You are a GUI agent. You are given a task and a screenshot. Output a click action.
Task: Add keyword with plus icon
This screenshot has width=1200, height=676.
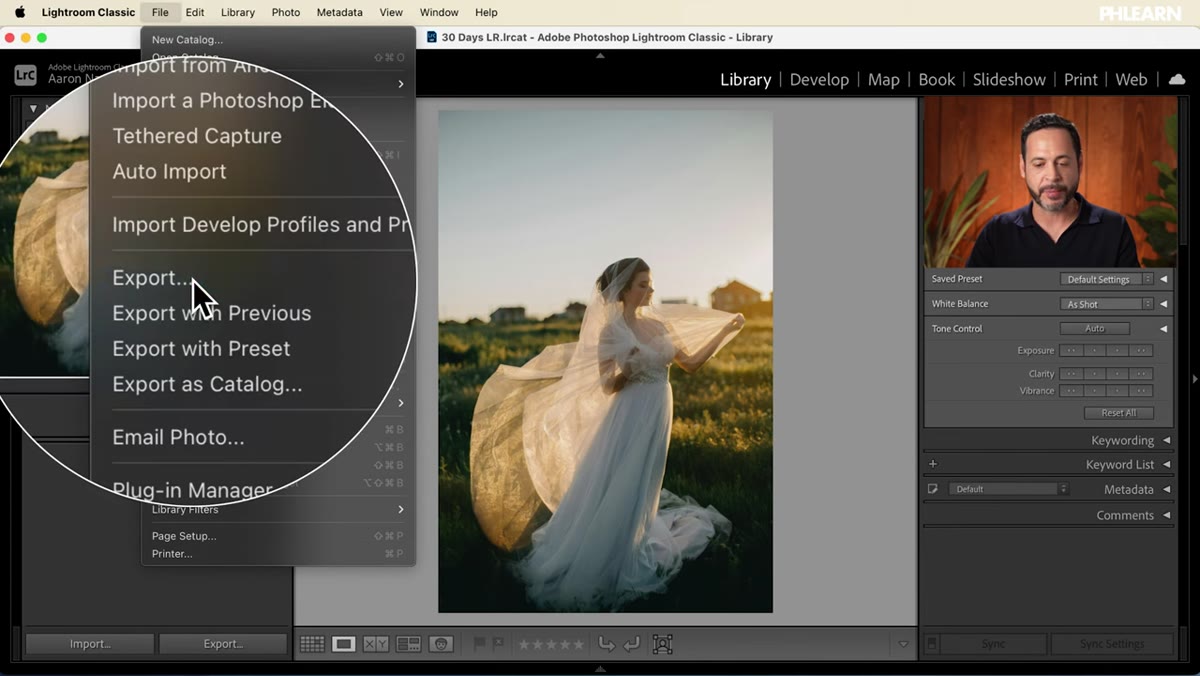[x=933, y=464]
